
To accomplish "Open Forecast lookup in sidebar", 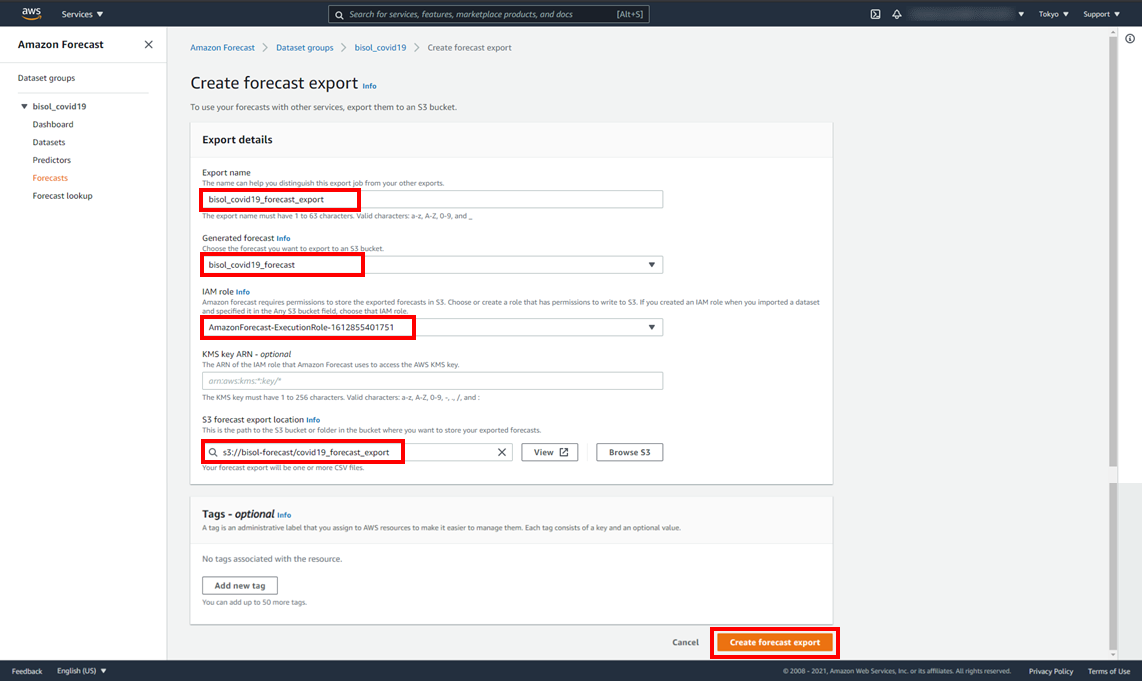I will tap(62, 196).
